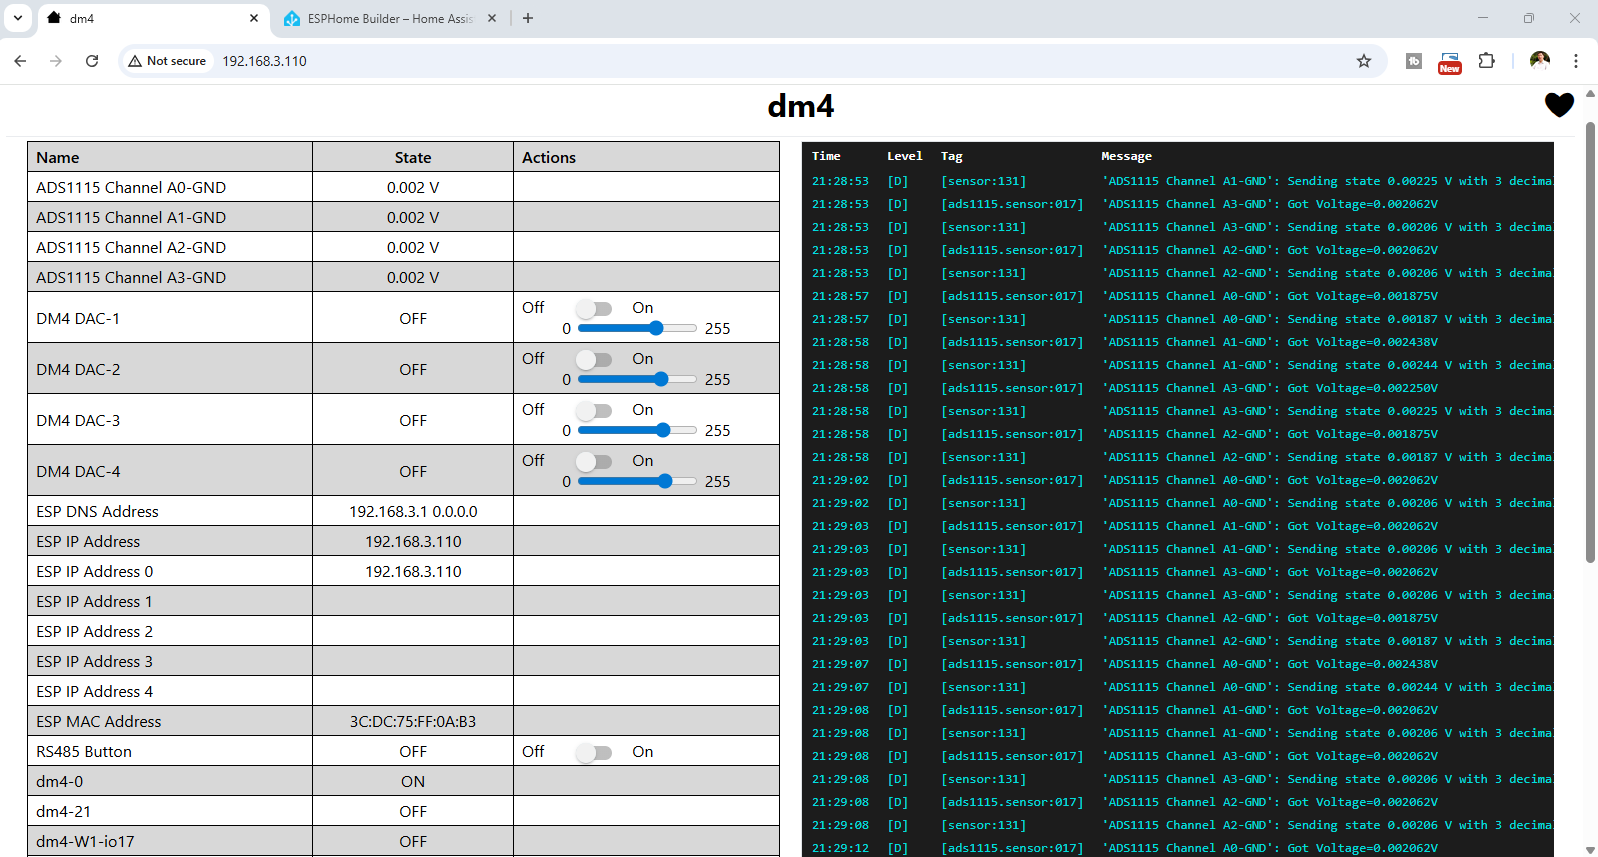
Task: Click the extension icon with New badge
Action: [x=1449, y=62]
